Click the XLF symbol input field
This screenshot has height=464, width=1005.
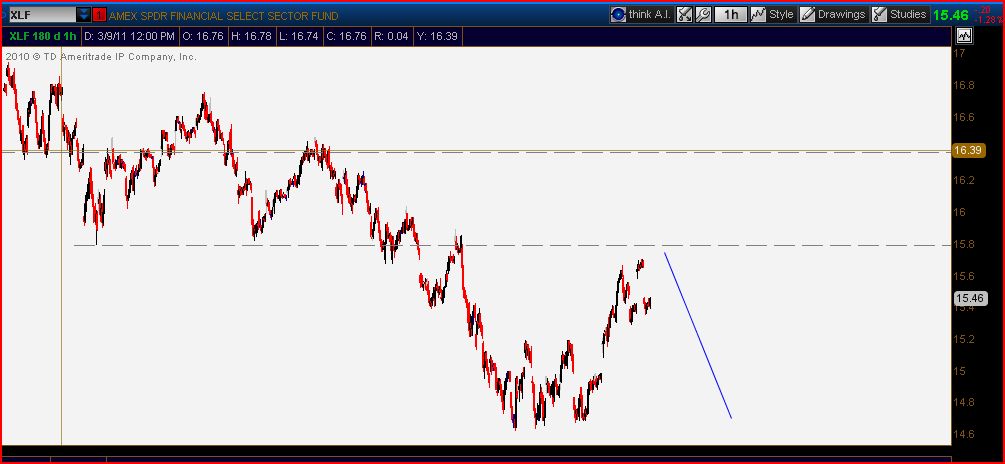41,15
